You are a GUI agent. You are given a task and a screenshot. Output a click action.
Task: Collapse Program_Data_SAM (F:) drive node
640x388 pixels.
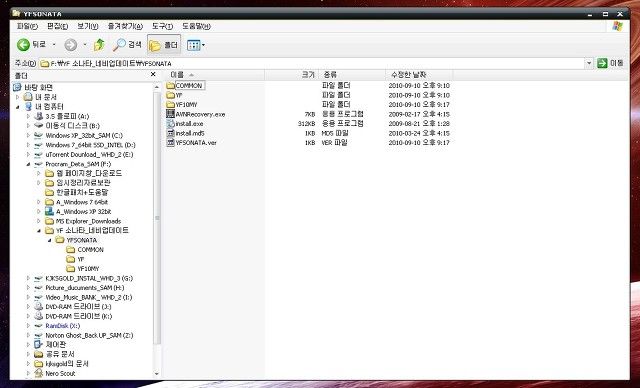28,164
